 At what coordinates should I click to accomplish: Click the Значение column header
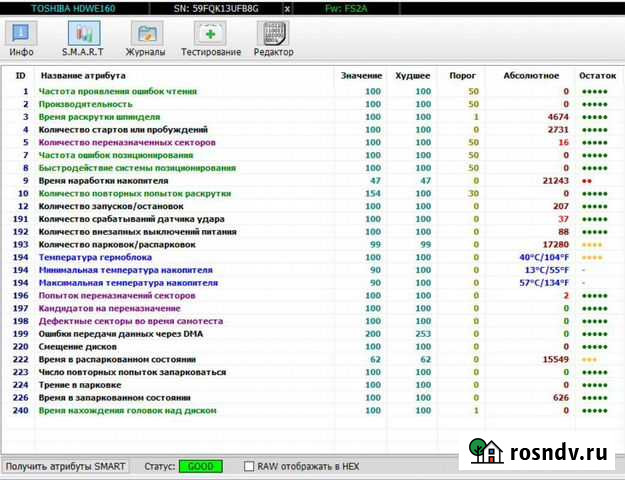(x=360, y=75)
